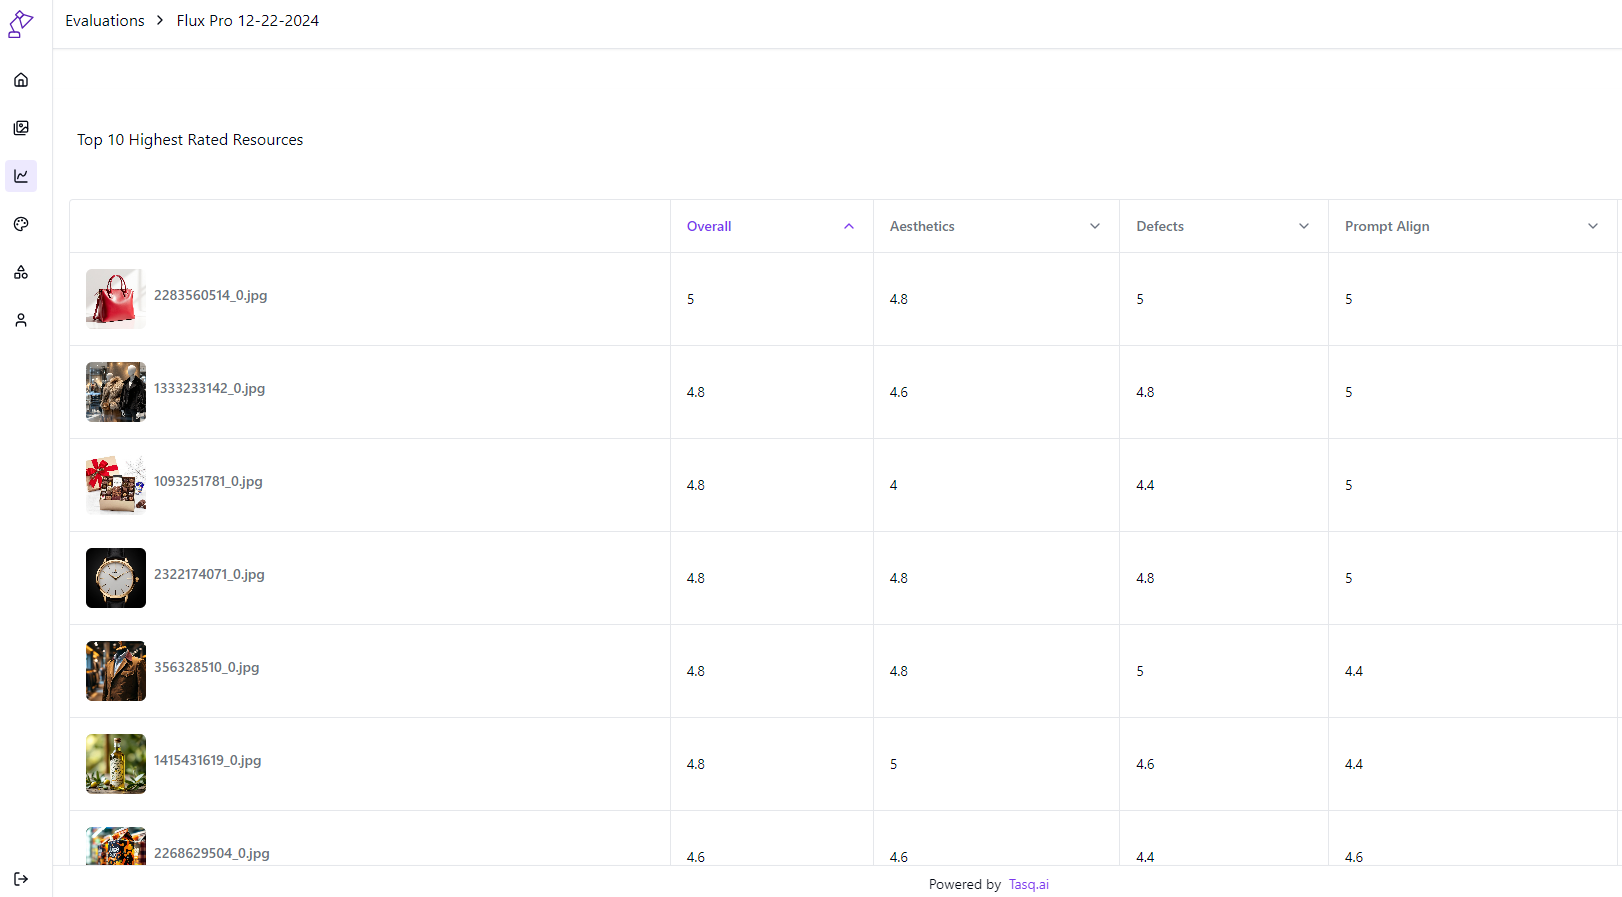
Task: Click Aesthetics 5 for 1415431619_0.jpg
Action: tap(894, 764)
